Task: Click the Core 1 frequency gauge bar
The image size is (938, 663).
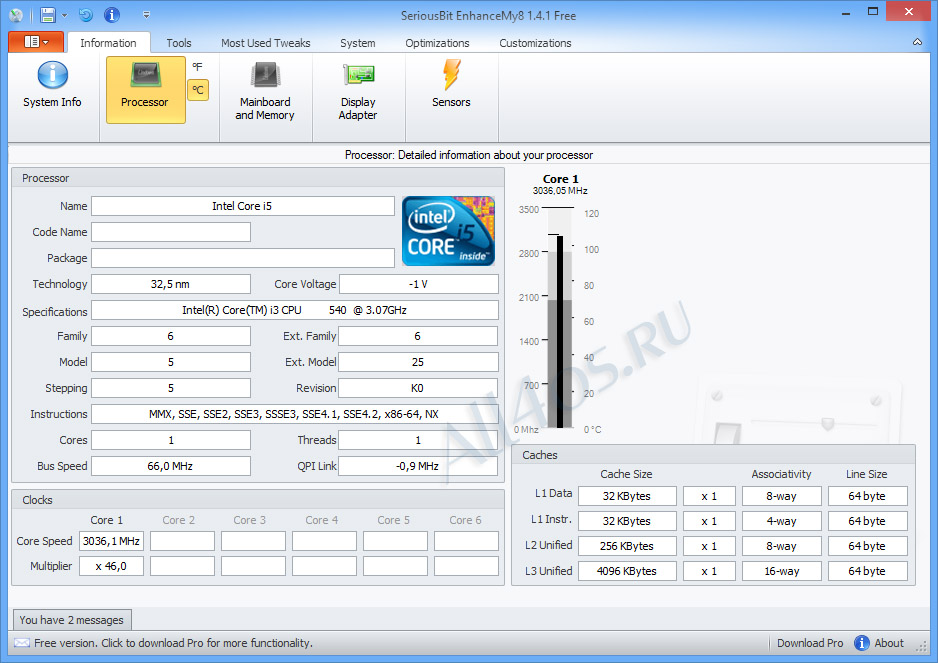Action: (x=560, y=318)
